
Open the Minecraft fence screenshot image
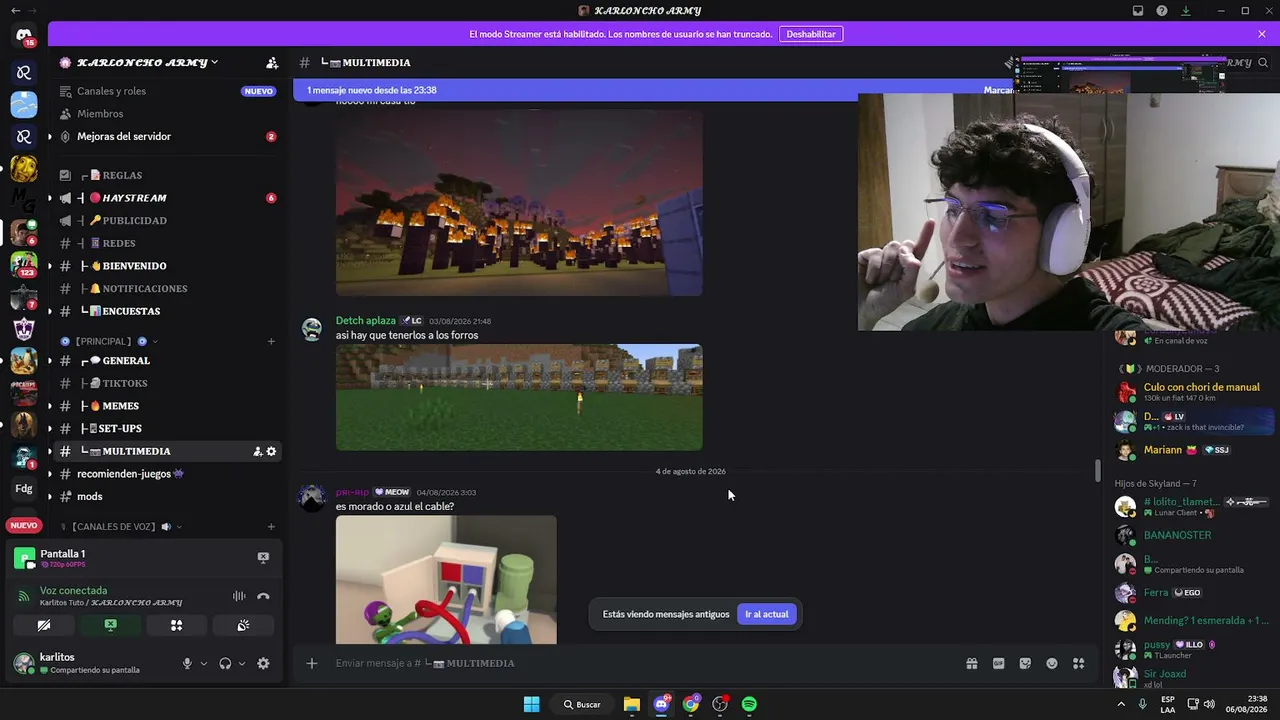519,398
